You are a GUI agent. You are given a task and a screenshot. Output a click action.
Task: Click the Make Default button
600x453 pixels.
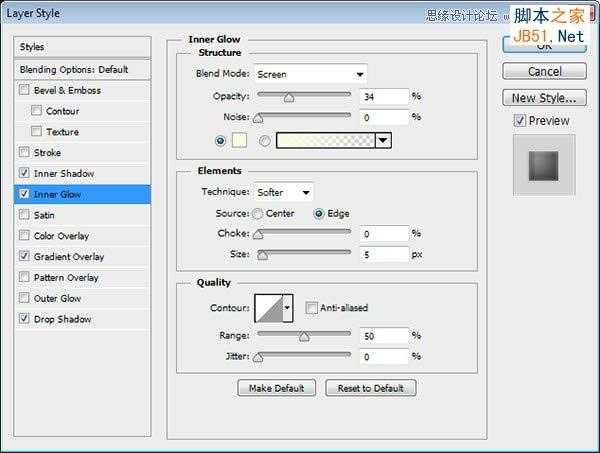pyautogui.click(x=277, y=388)
